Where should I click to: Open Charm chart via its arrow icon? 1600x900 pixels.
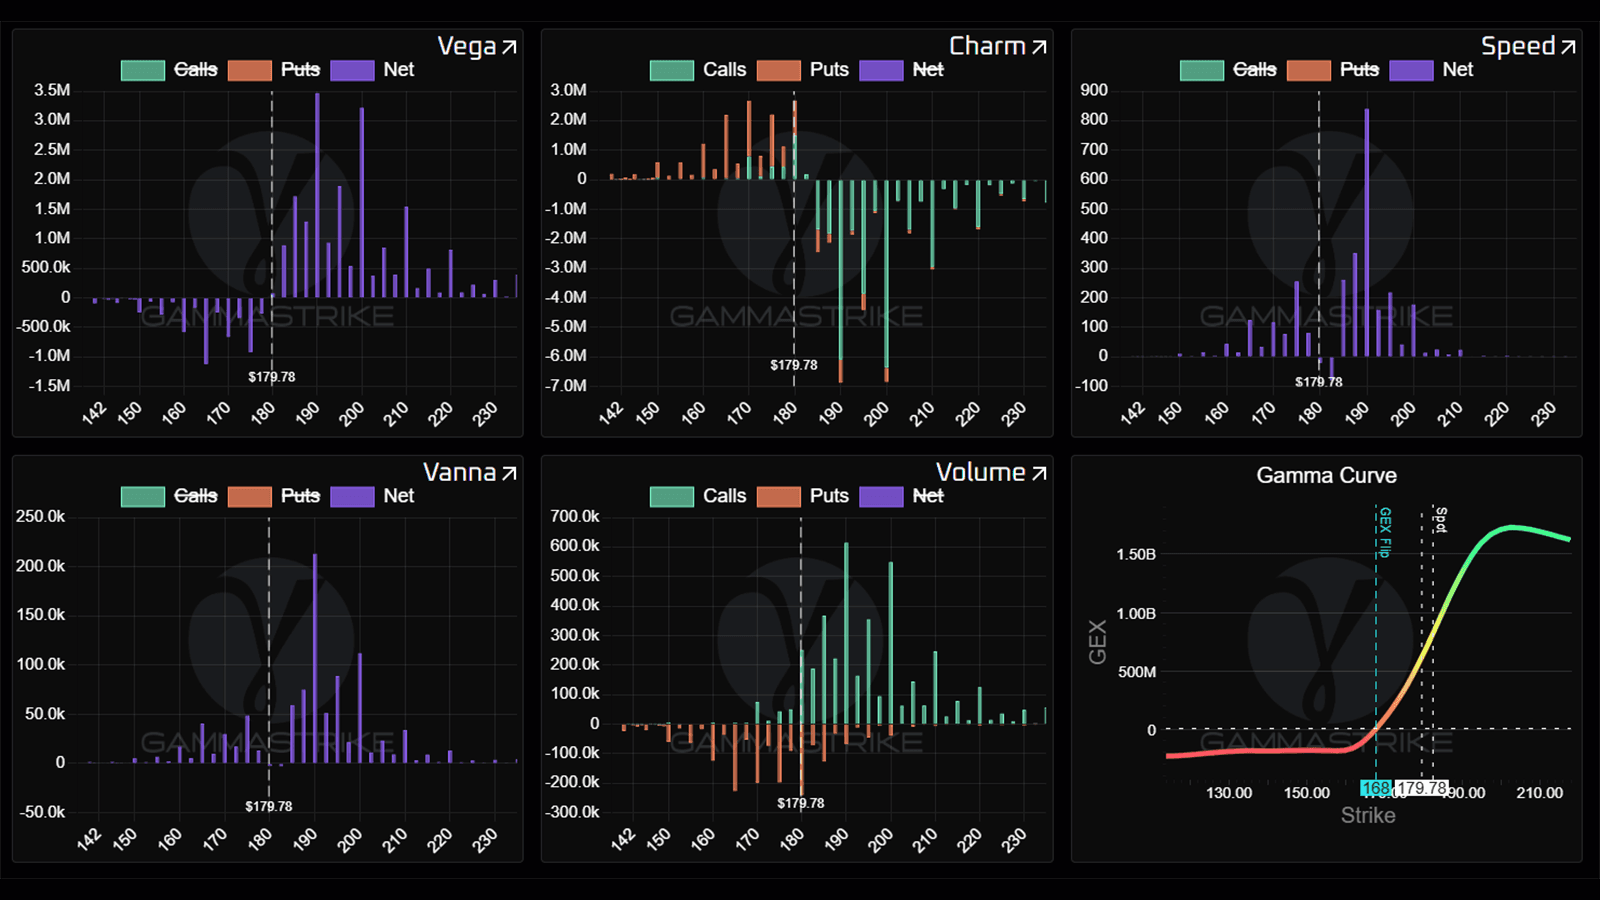pyautogui.click(x=1039, y=47)
